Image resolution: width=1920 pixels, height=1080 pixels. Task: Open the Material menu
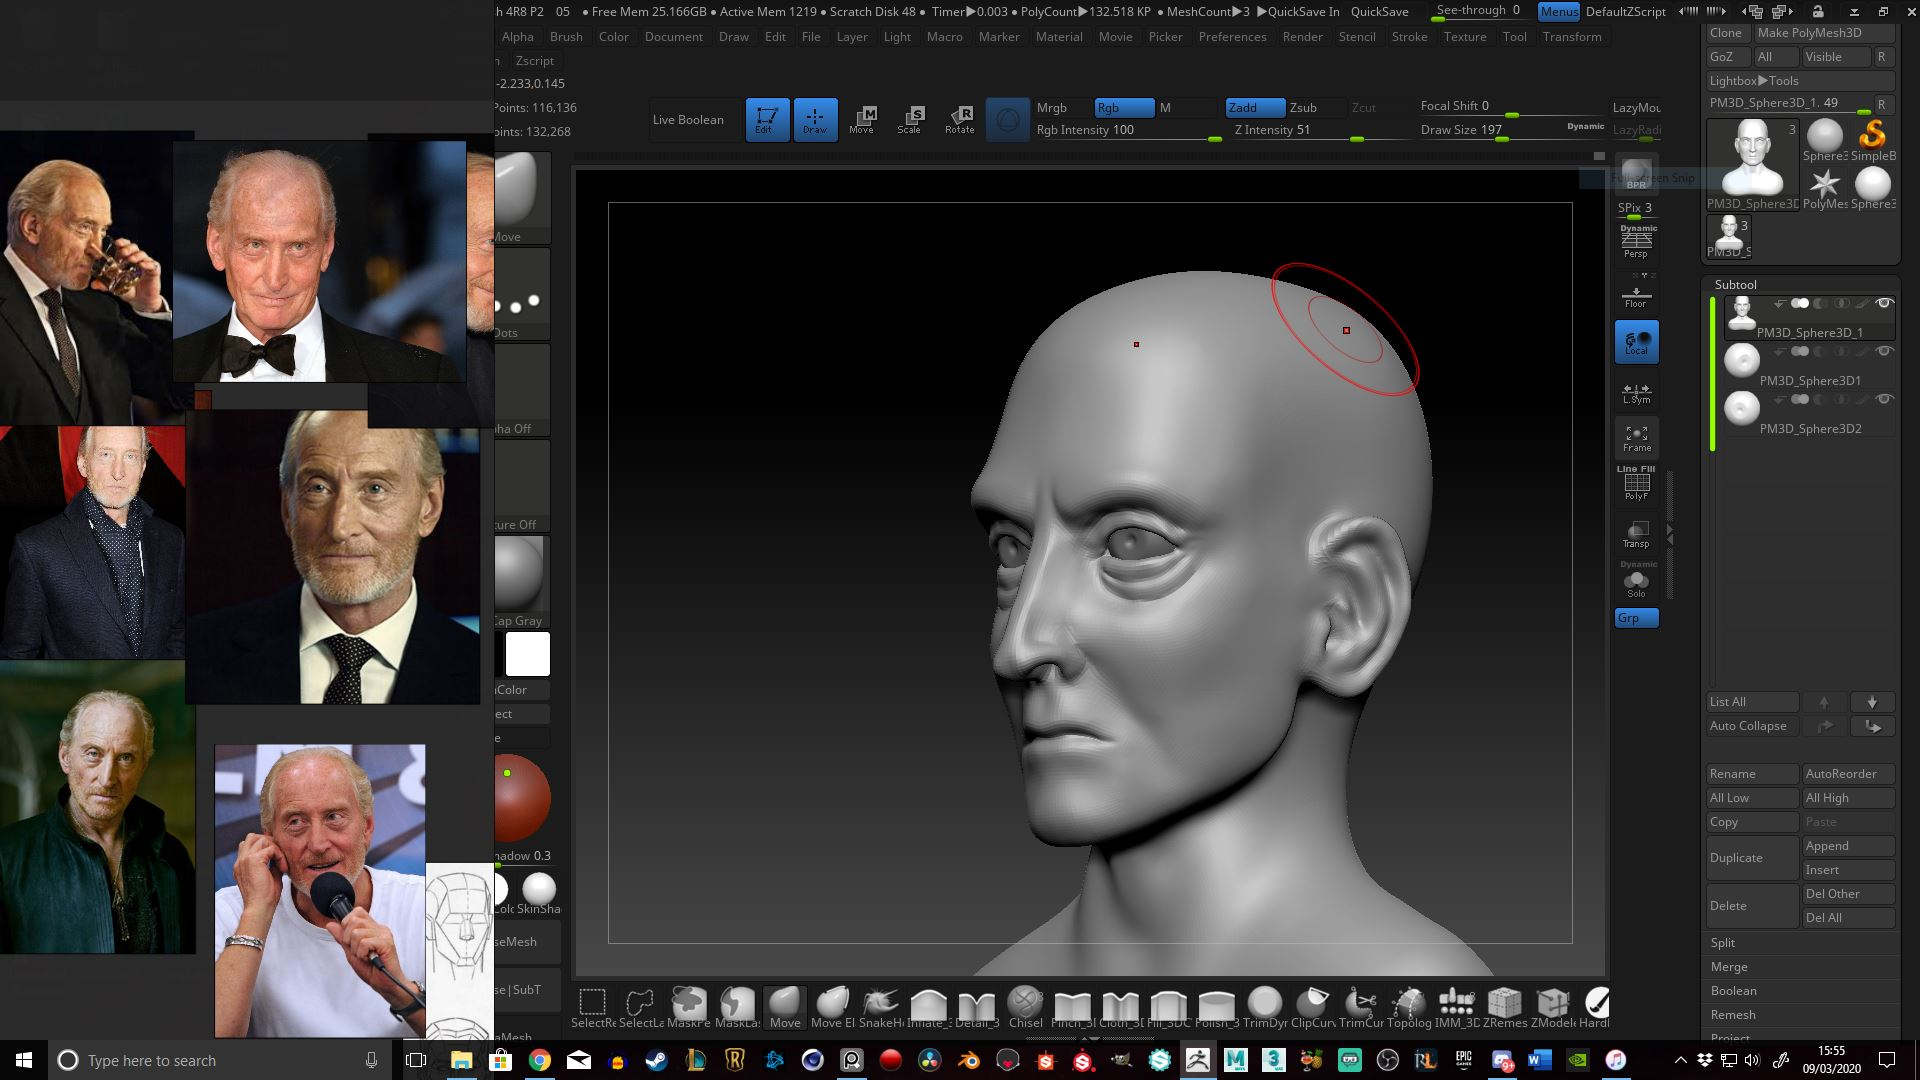point(1059,36)
